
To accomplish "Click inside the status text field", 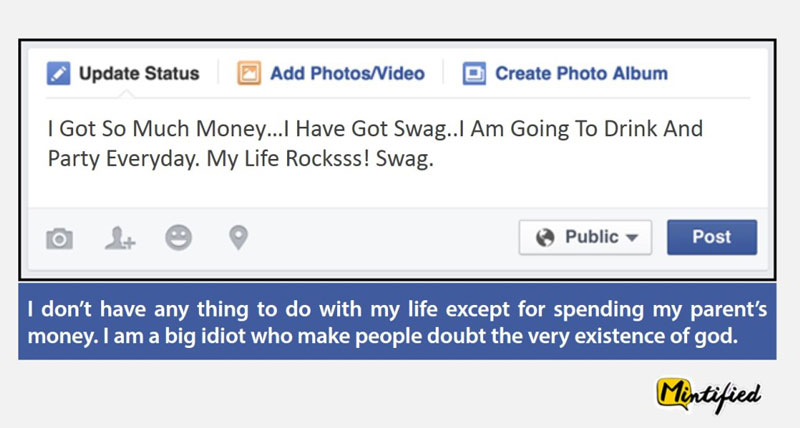I will pos(398,153).
